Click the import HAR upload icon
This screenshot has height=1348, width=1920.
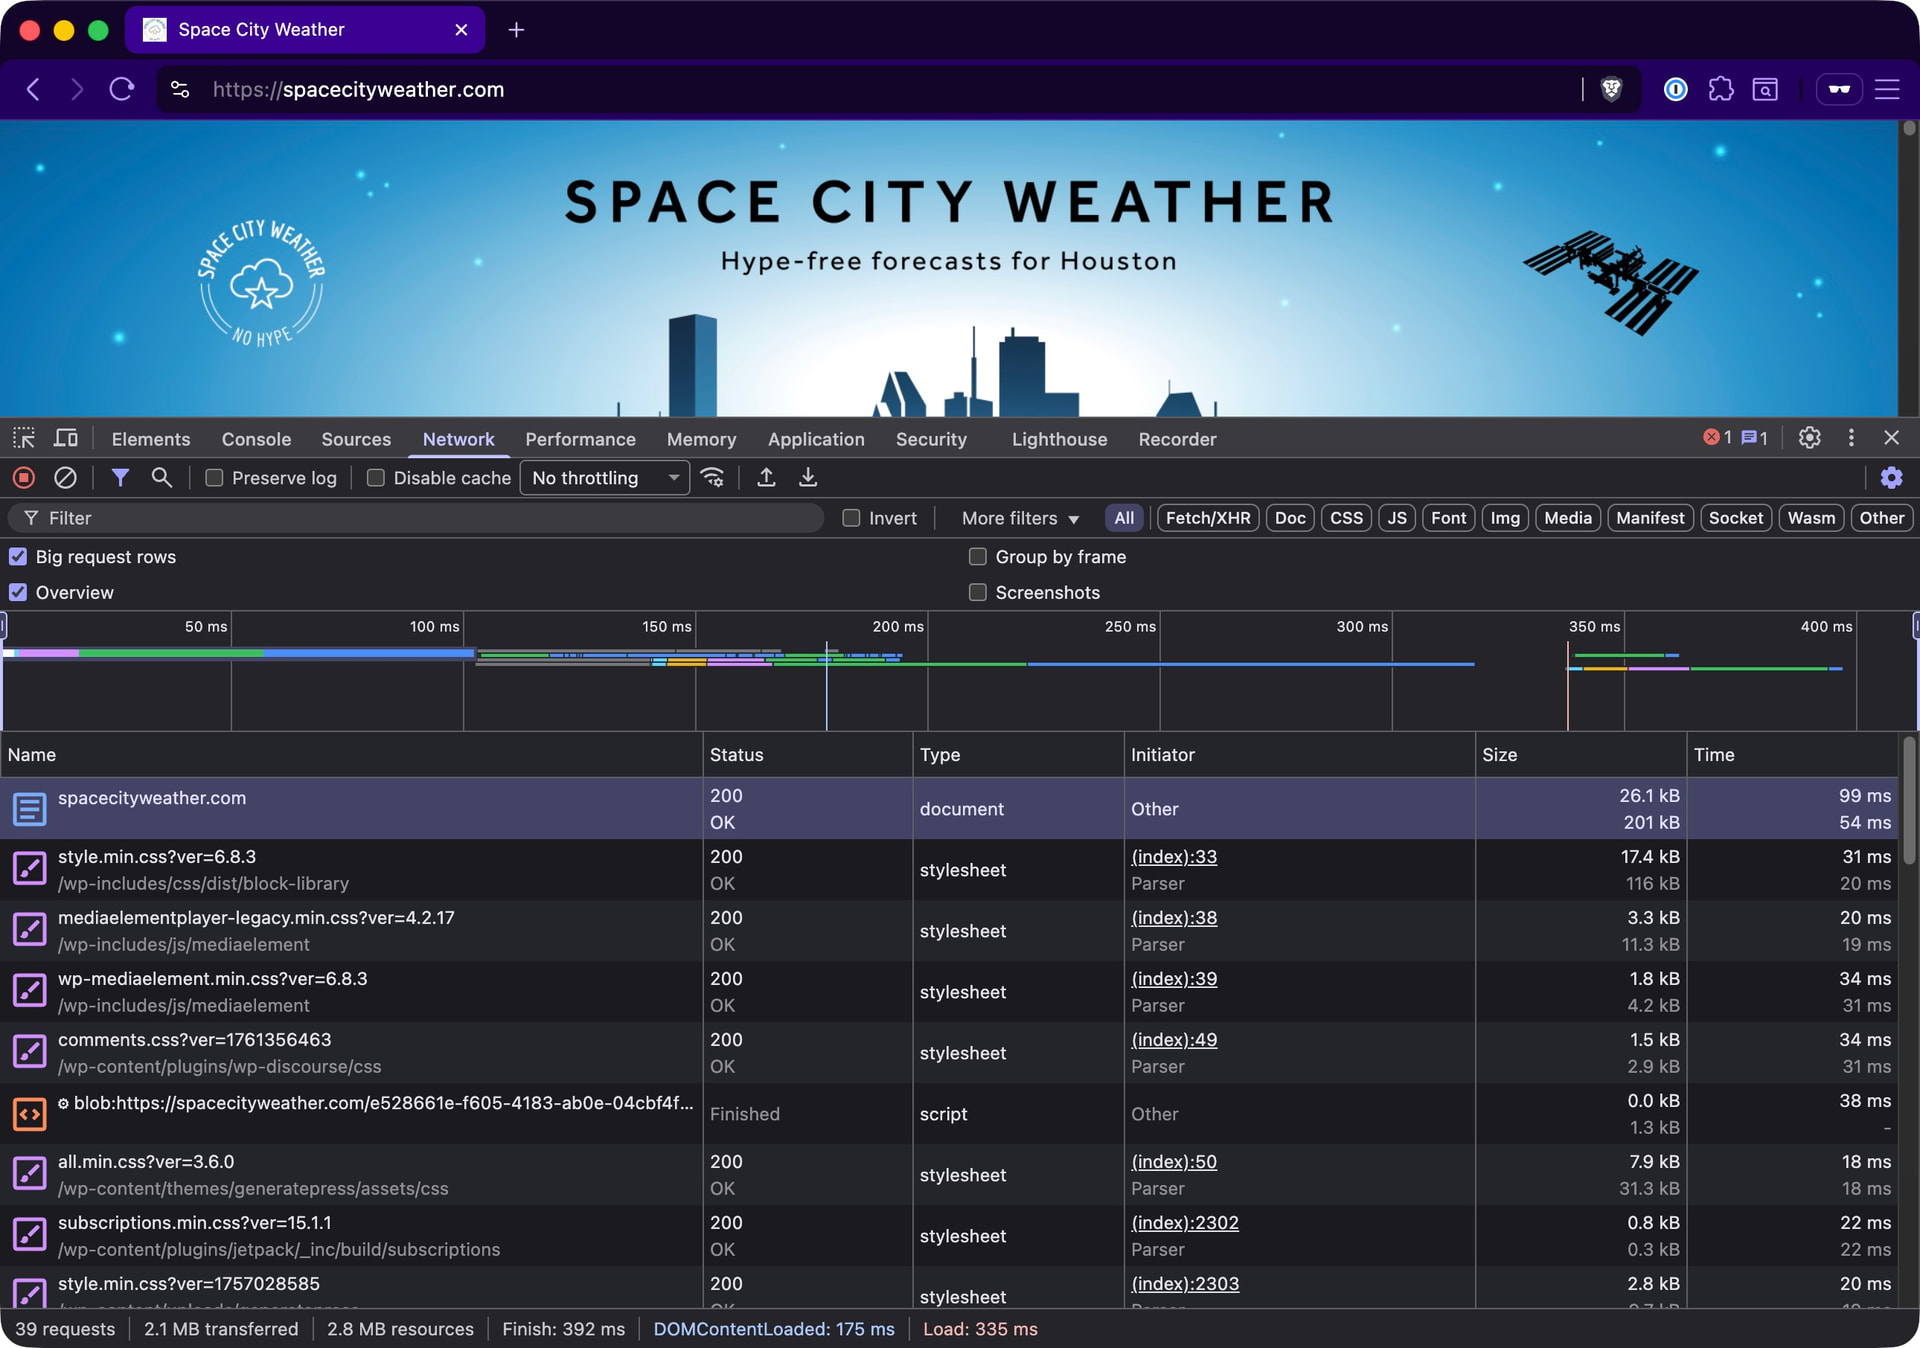(x=766, y=478)
